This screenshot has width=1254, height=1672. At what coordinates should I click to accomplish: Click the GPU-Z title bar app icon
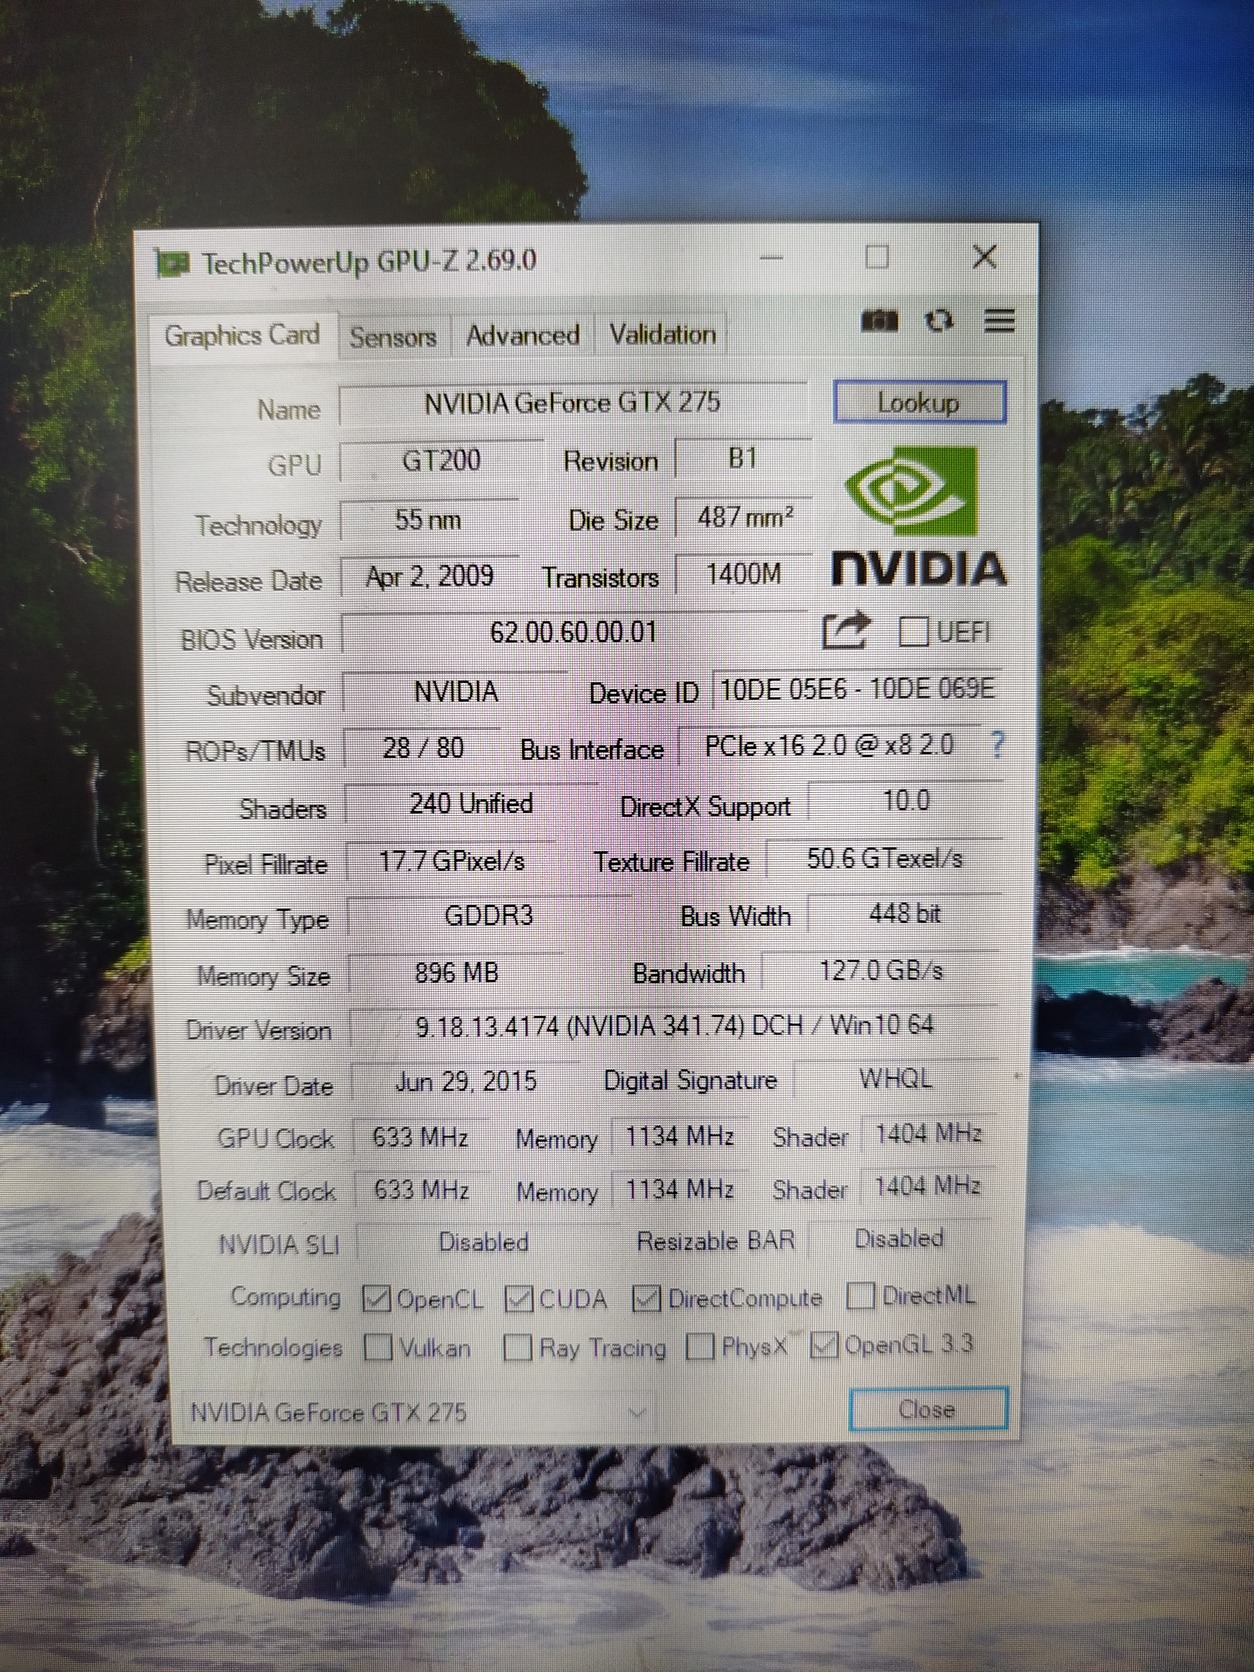click(172, 264)
